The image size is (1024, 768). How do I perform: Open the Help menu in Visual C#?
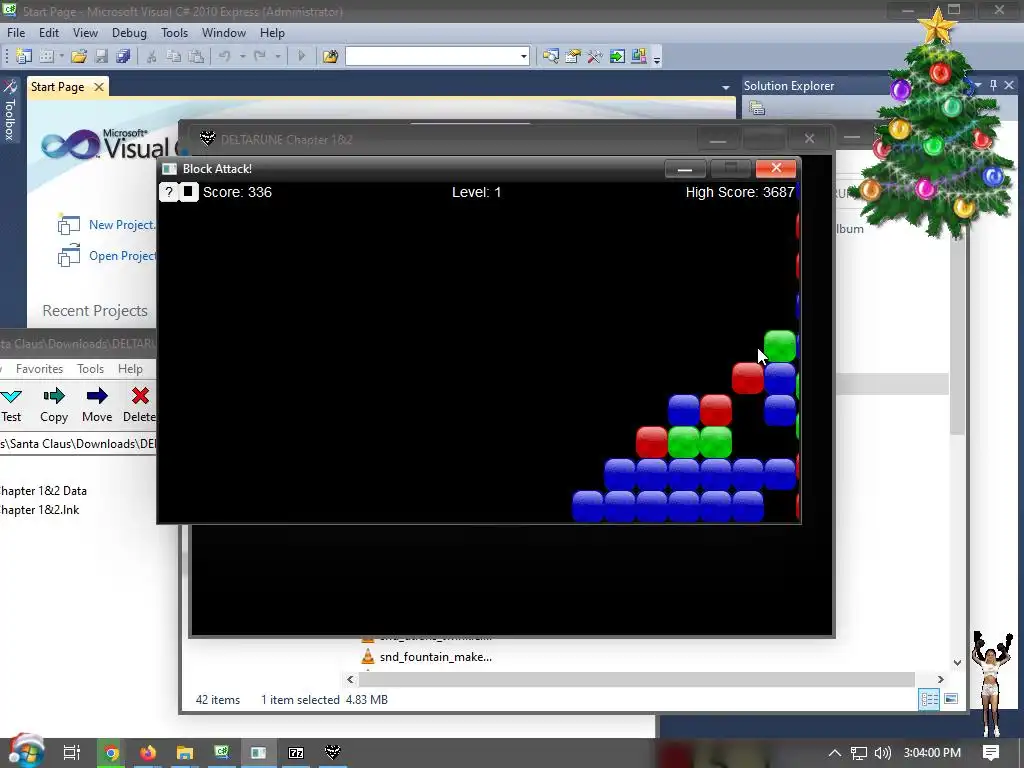point(272,33)
